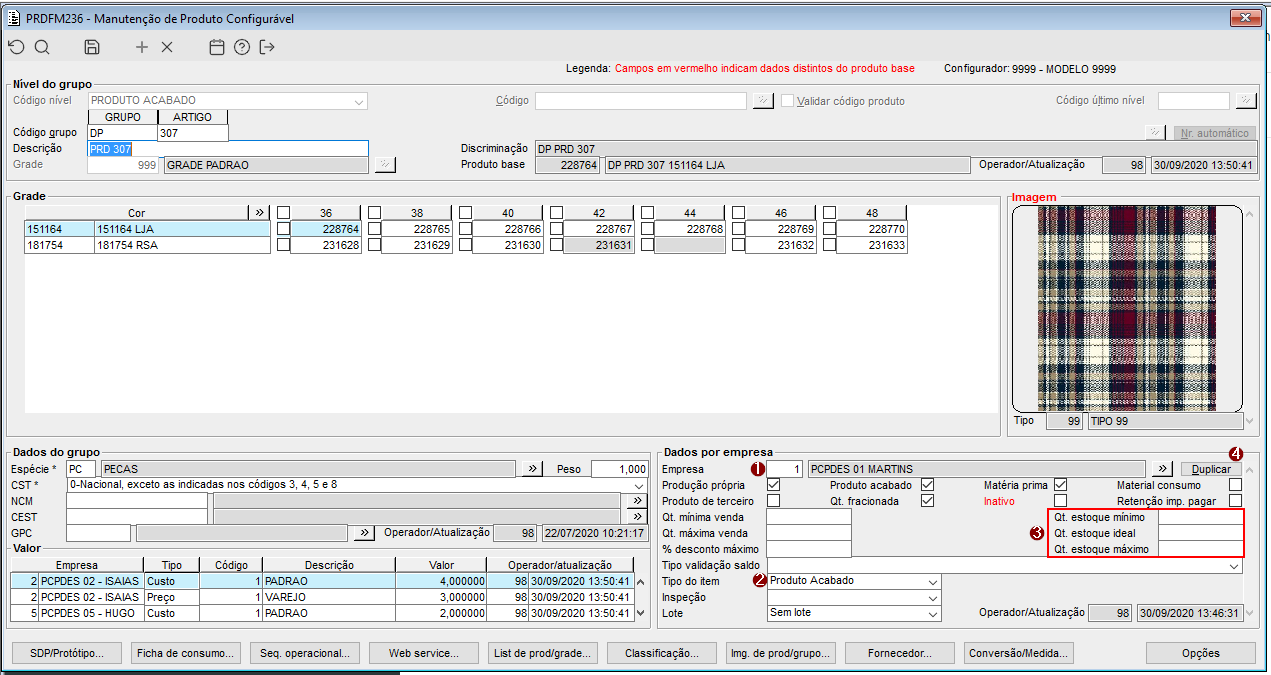1271x675 pixels.
Task: Uncheck Matéria prima checkbox
Action: [1061, 485]
